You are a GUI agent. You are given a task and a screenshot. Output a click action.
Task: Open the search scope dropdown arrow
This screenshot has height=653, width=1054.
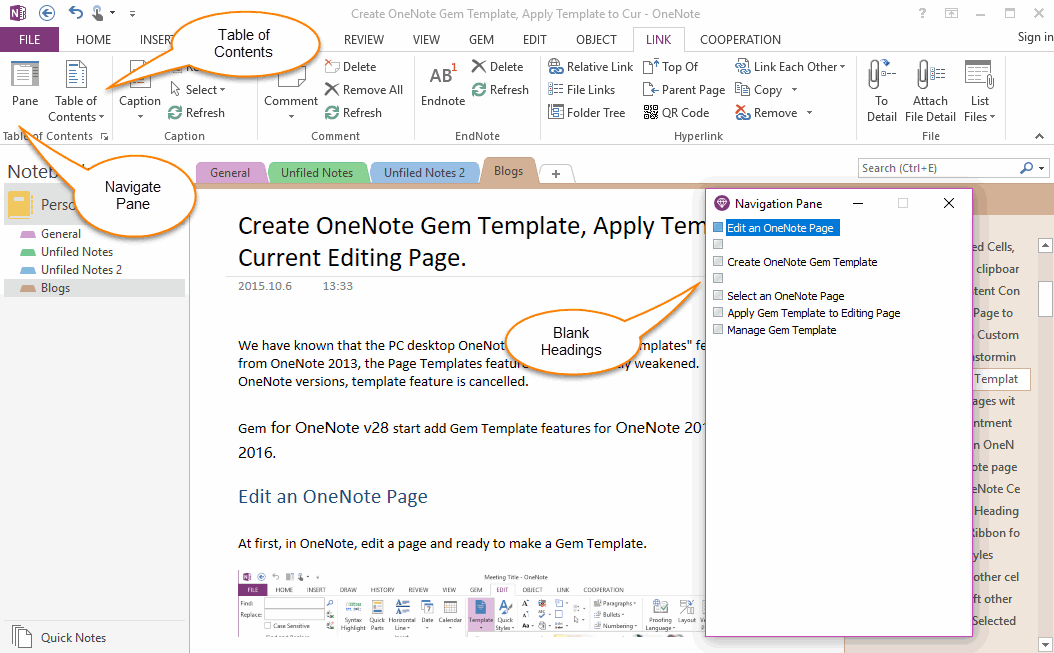click(1041, 168)
